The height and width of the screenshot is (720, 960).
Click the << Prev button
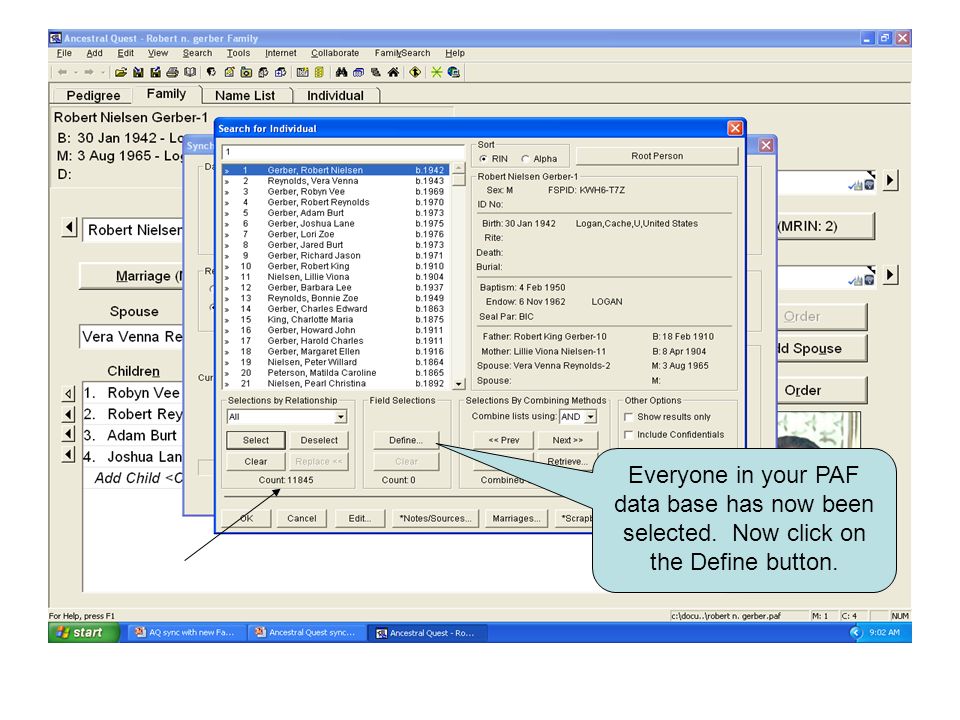504,440
